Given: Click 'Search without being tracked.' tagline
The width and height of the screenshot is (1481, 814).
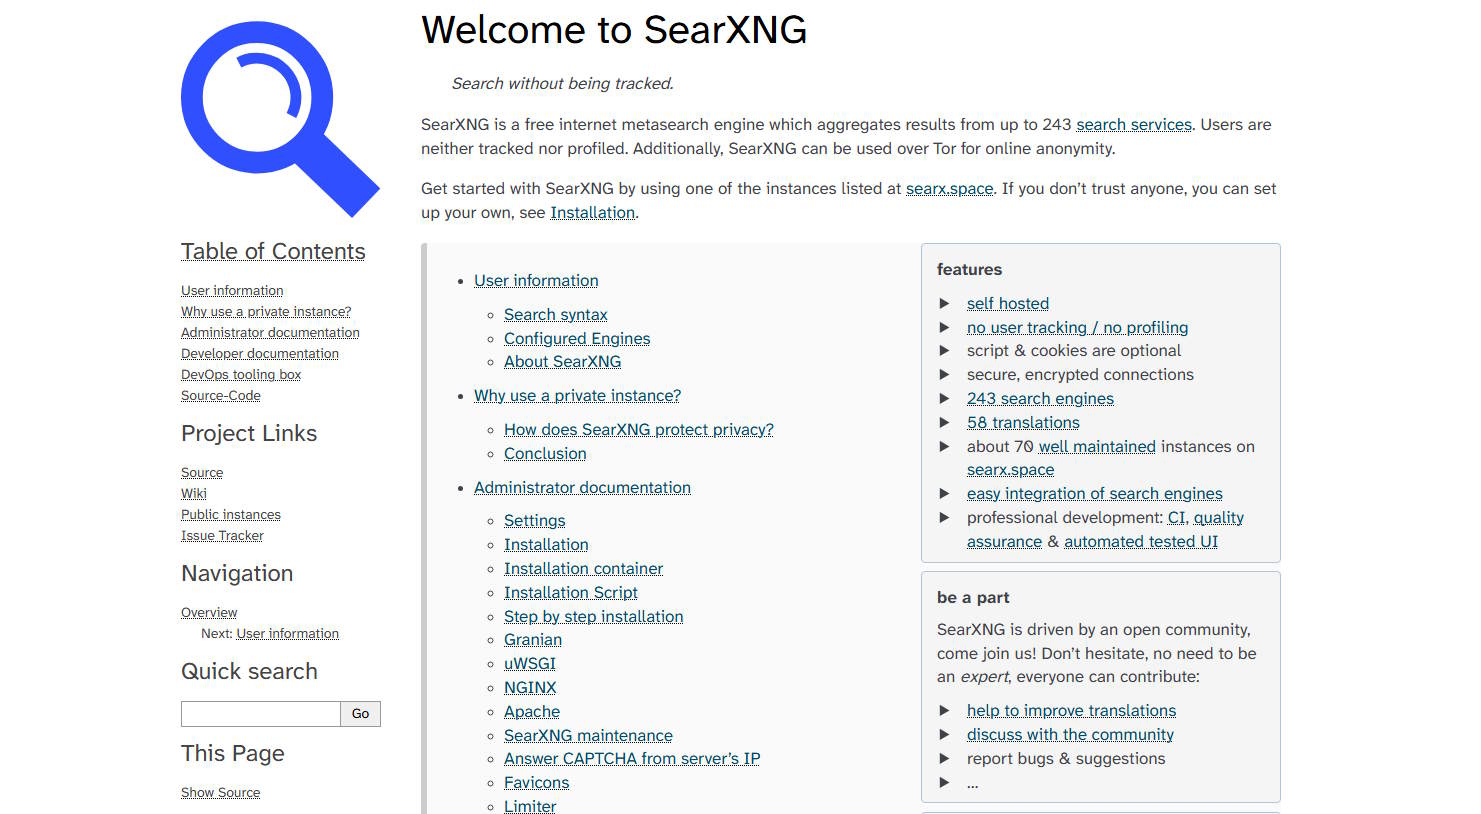Looking at the screenshot, I should 563,84.
